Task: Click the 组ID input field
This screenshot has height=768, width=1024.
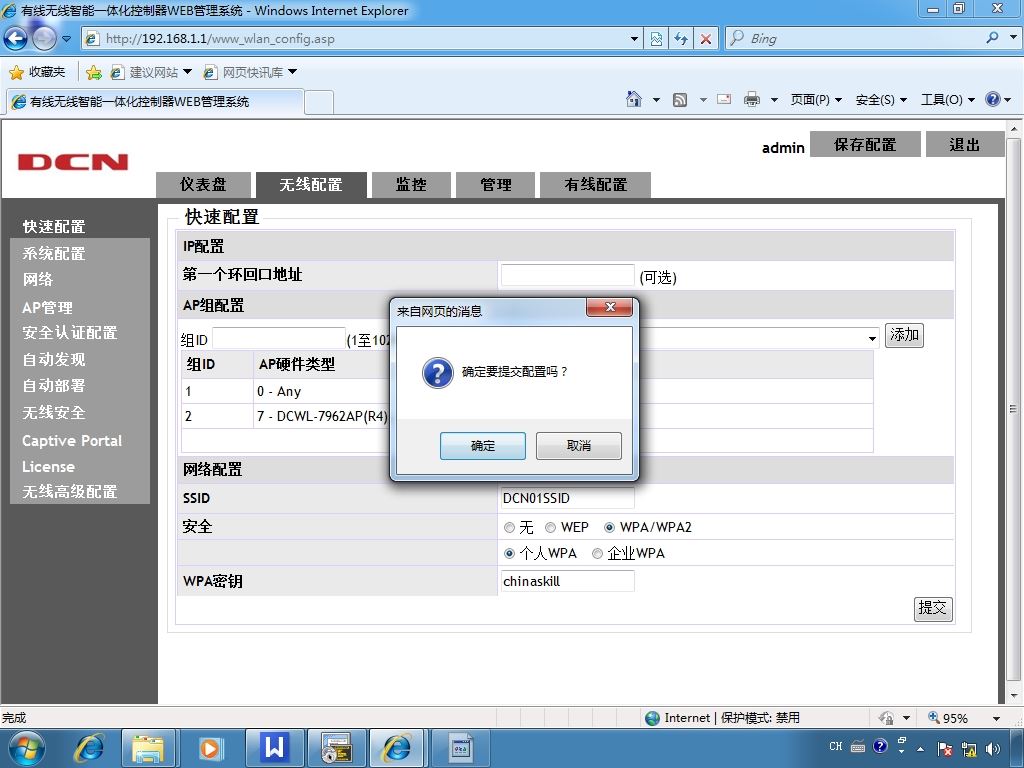Action: click(279, 339)
